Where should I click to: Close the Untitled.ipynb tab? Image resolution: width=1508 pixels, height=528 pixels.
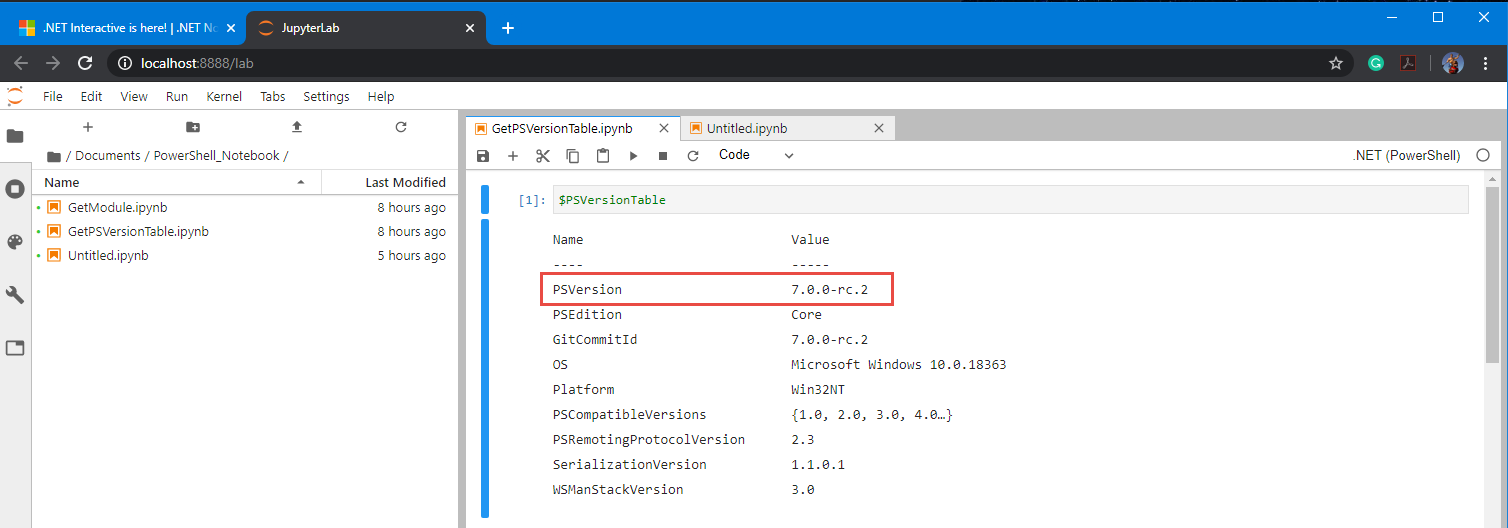click(879, 128)
